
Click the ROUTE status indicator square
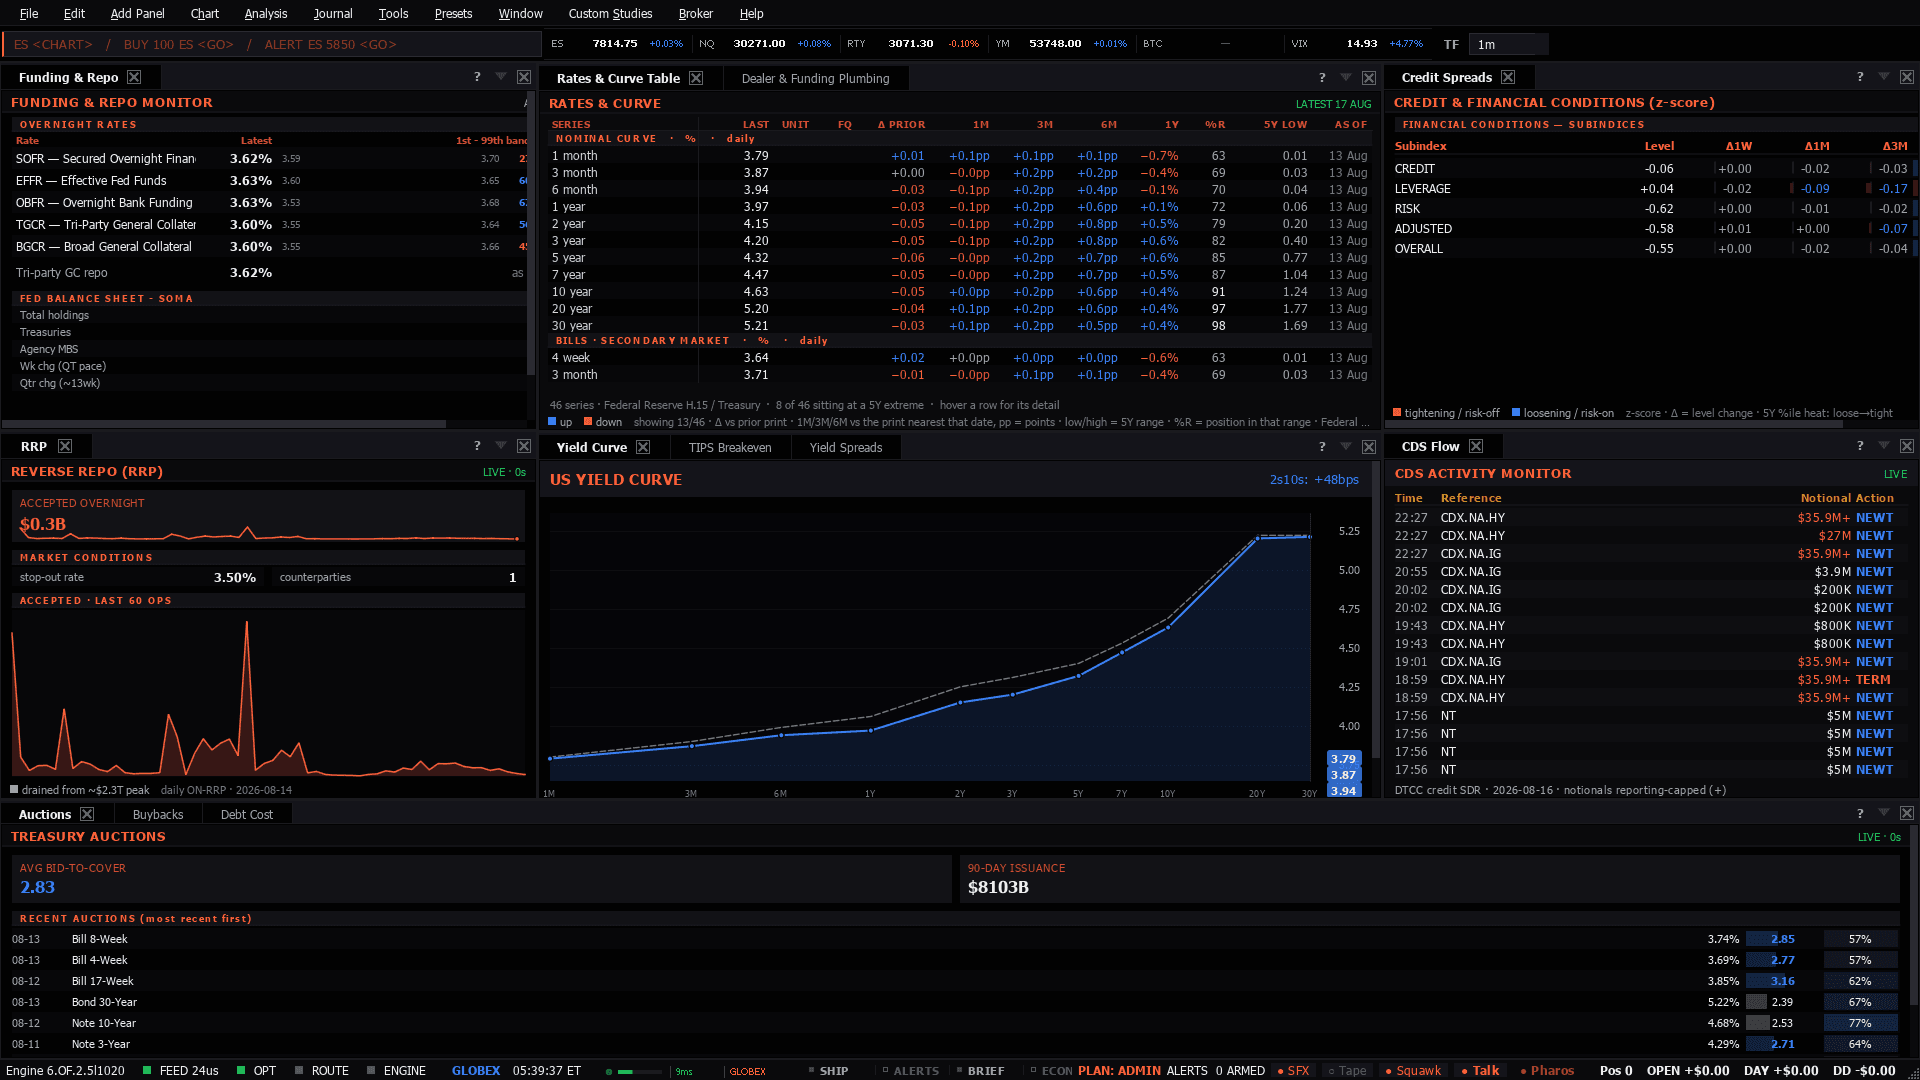coord(299,1070)
